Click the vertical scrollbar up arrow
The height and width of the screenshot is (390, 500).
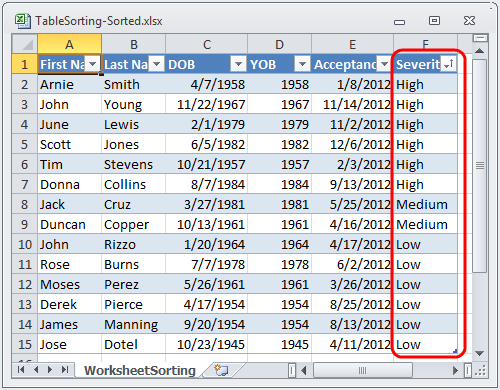click(480, 51)
